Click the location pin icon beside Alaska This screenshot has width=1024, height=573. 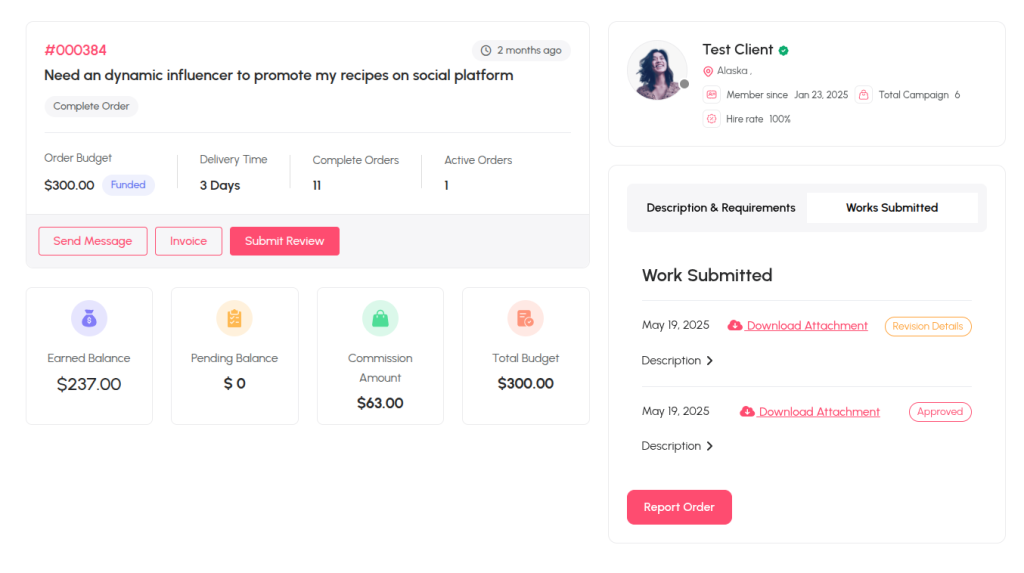708,71
